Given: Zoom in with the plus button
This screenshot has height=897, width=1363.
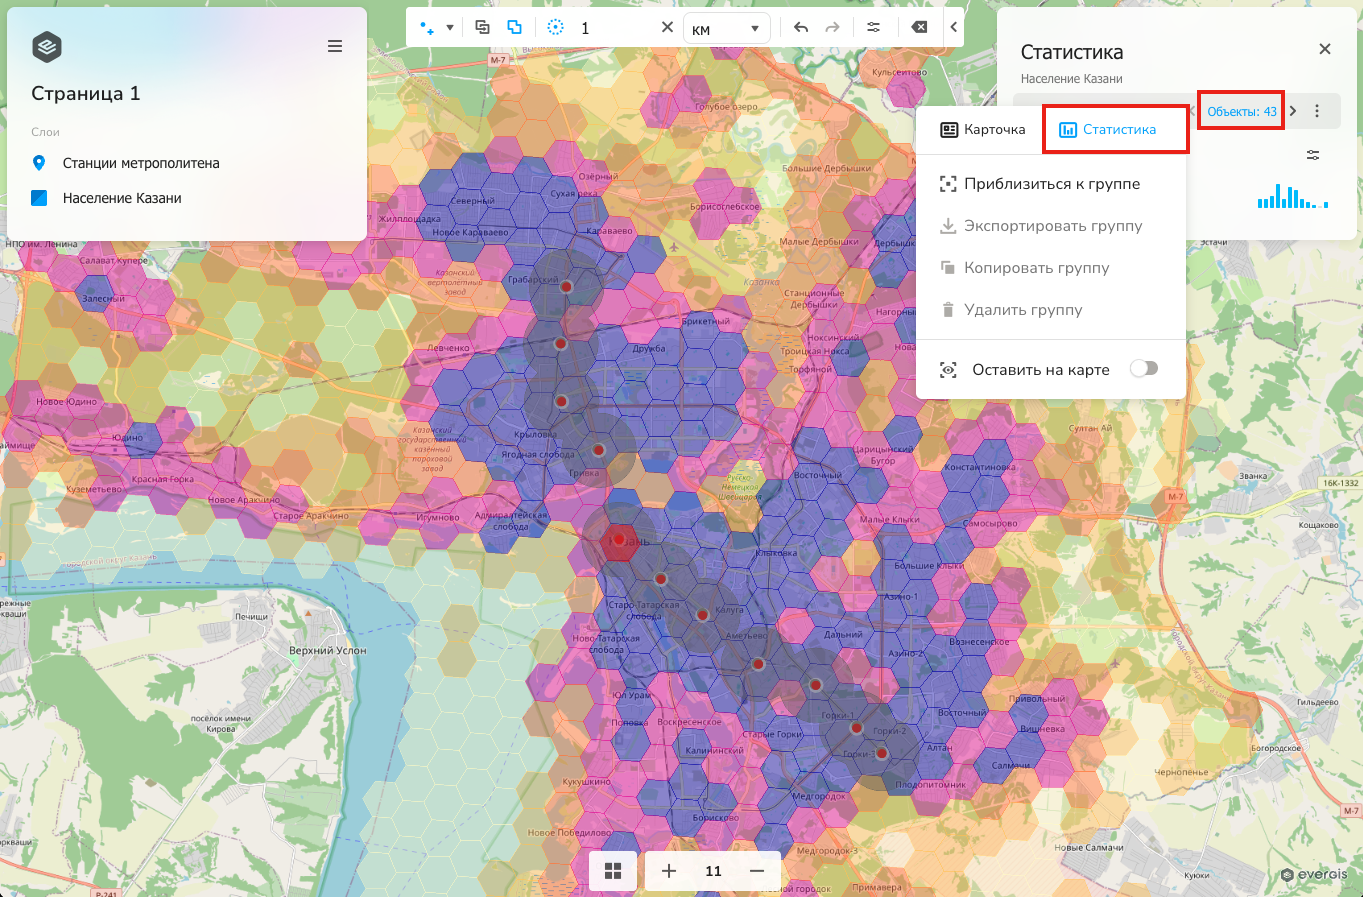Looking at the screenshot, I should click(669, 871).
